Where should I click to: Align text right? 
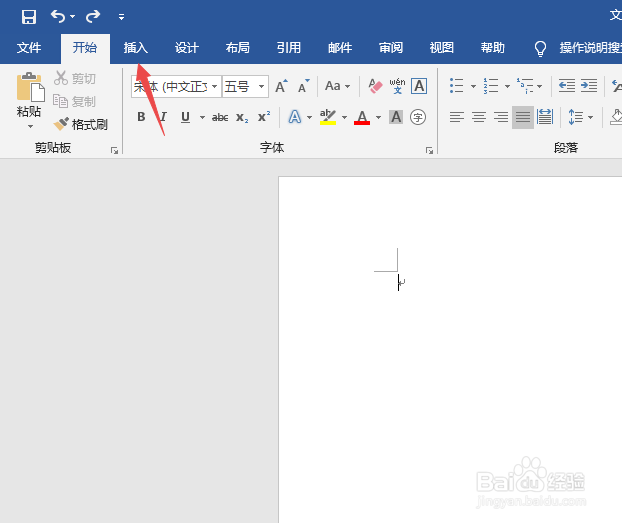coord(501,117)
